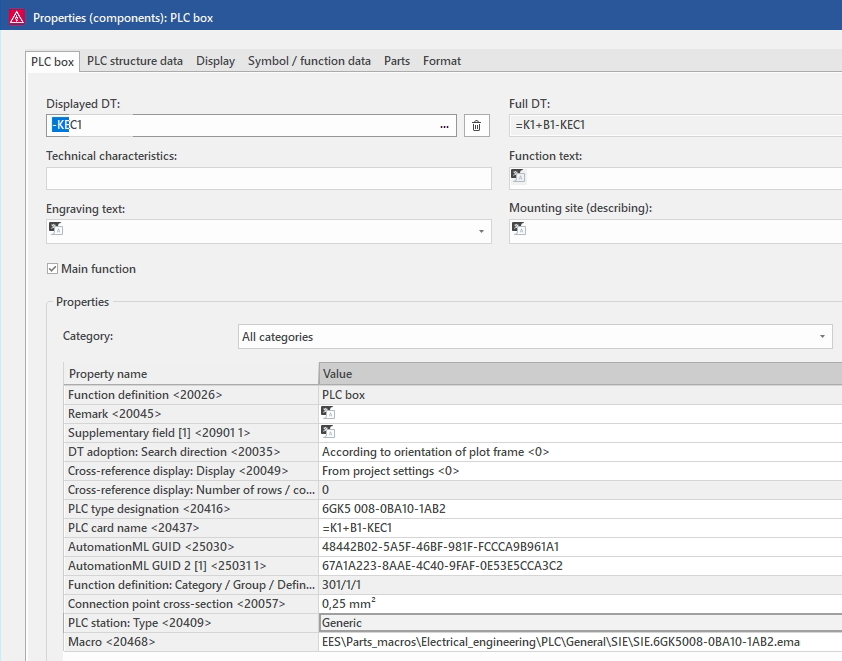Click the translation icon in Function text field
This screenshot has height=661, width=842.
518,176
